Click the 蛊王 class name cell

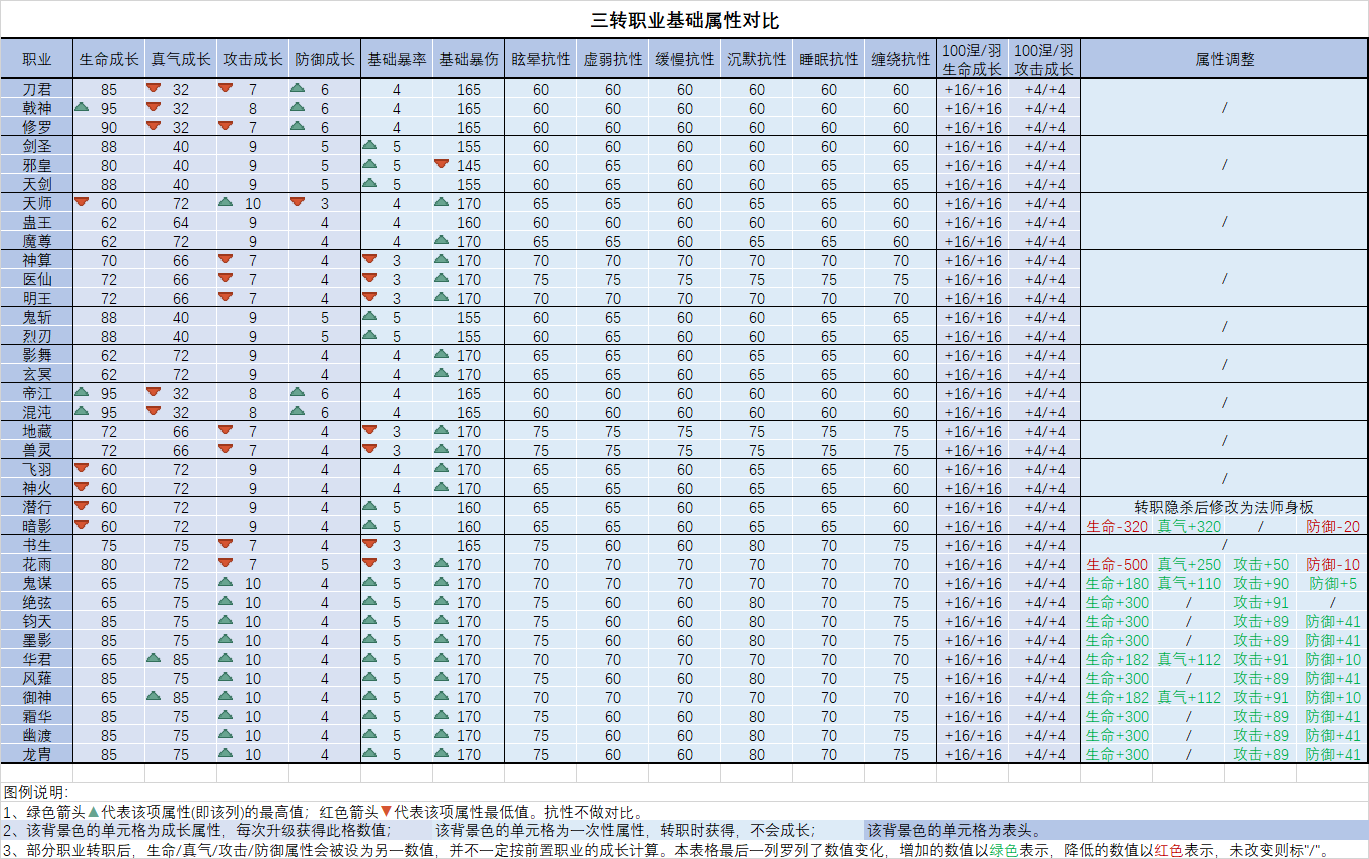[x=37, y=222]
